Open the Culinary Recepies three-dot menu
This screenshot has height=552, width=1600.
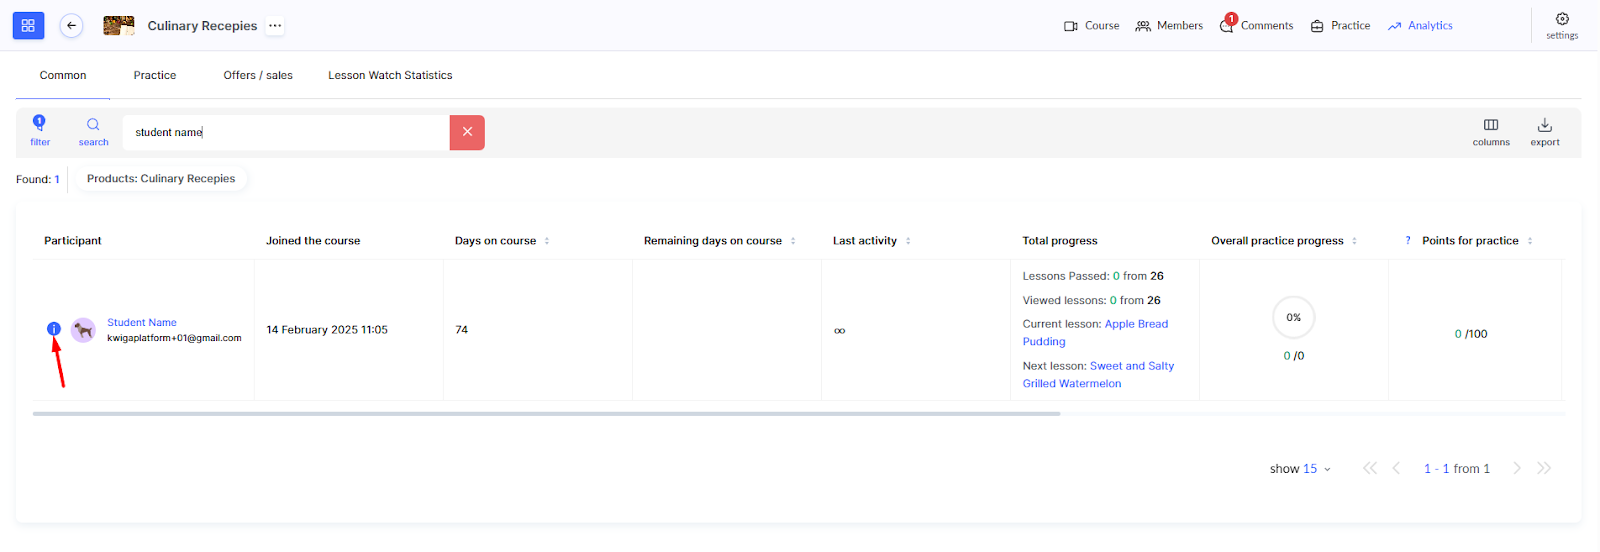click(275, 26)
